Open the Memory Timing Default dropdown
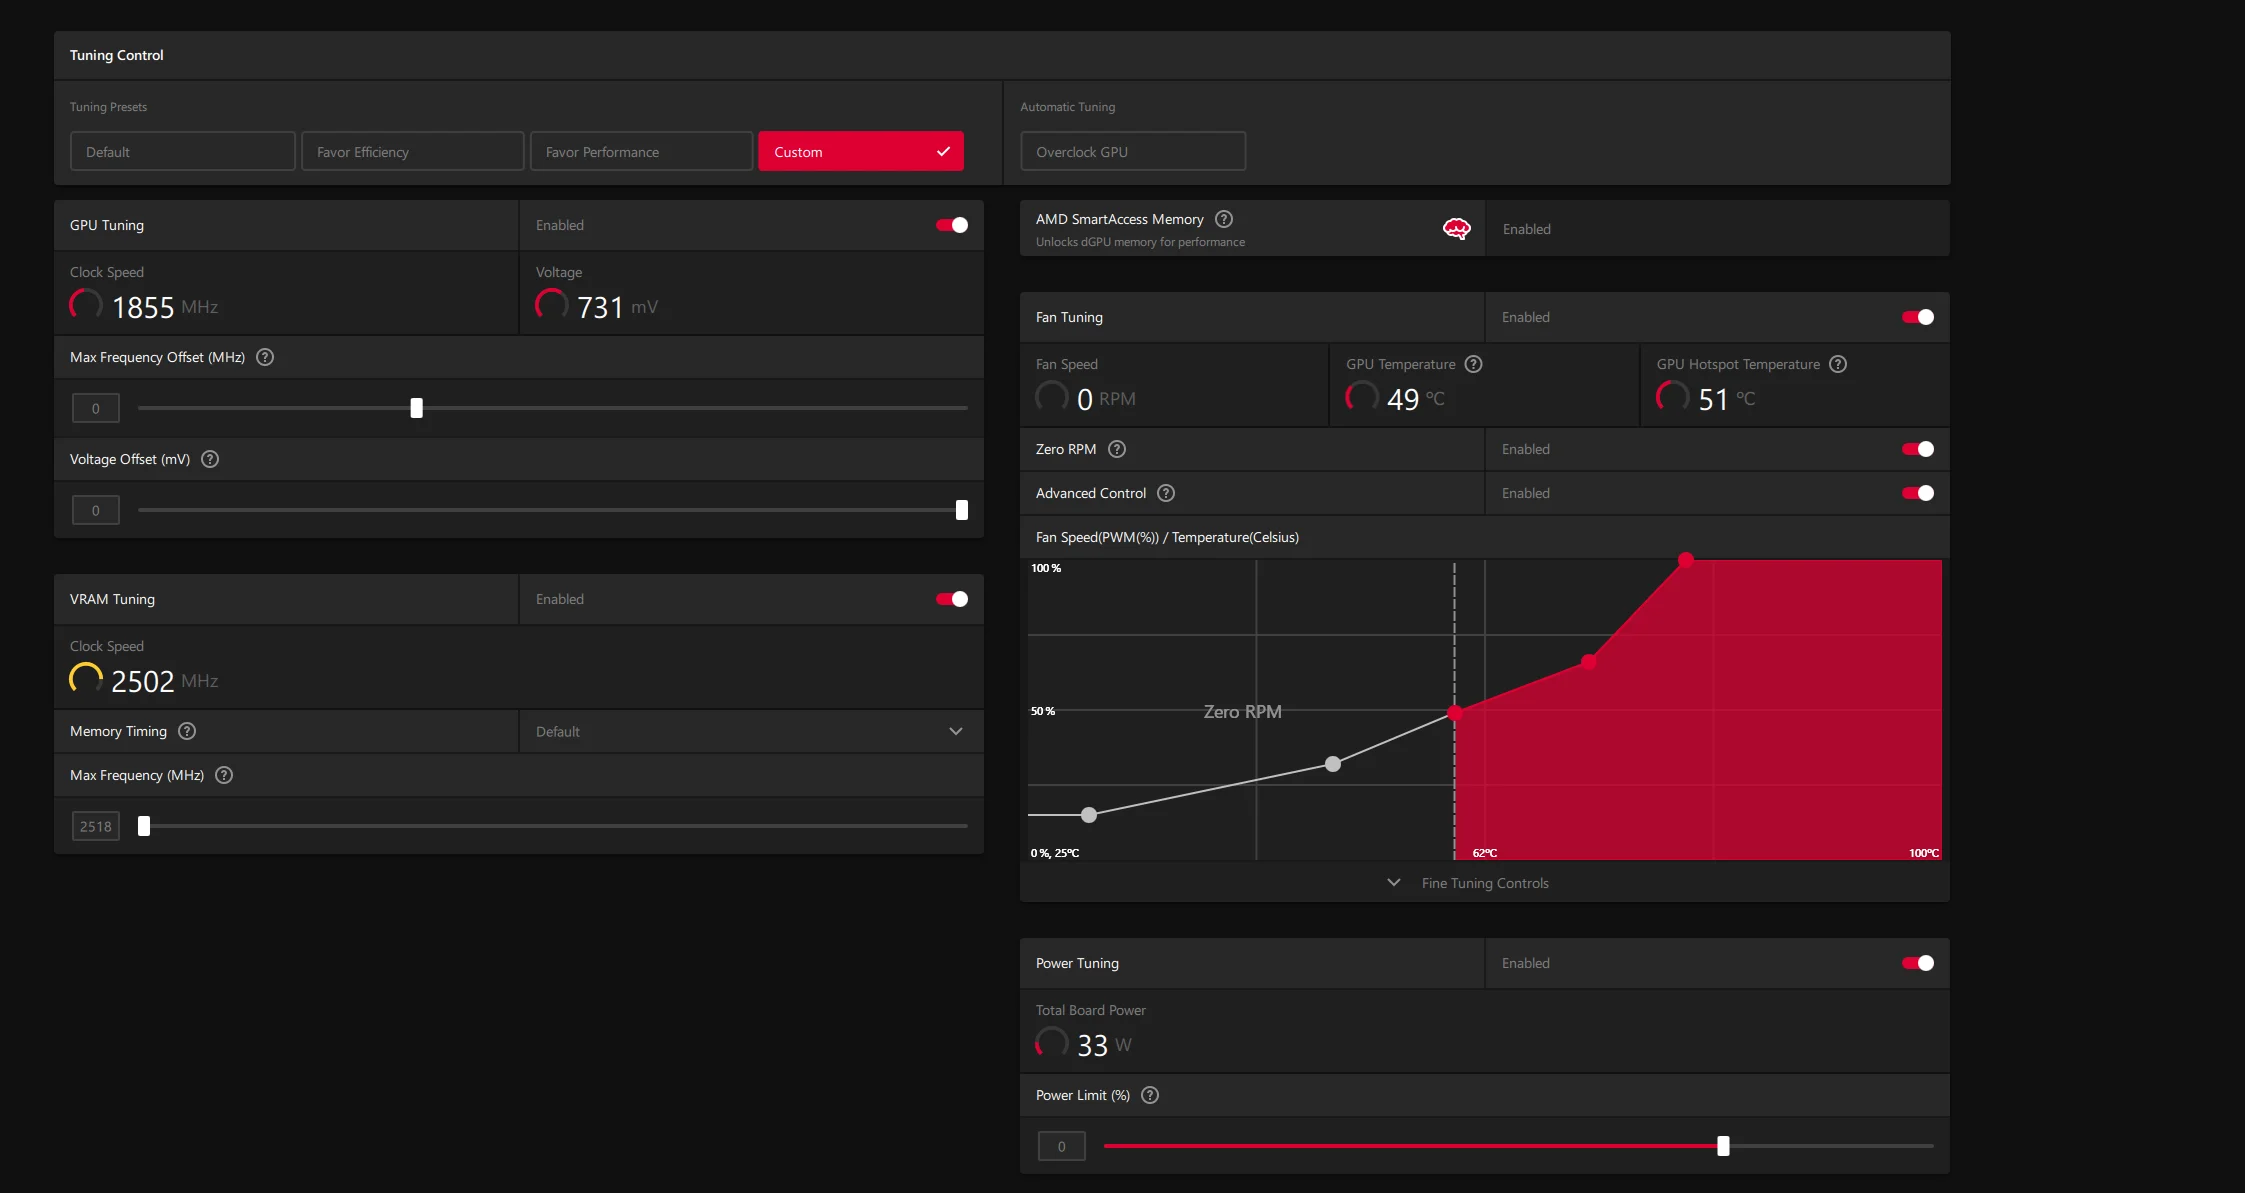This screenshot has height=1193, width=2245. (x=750, y=731)
